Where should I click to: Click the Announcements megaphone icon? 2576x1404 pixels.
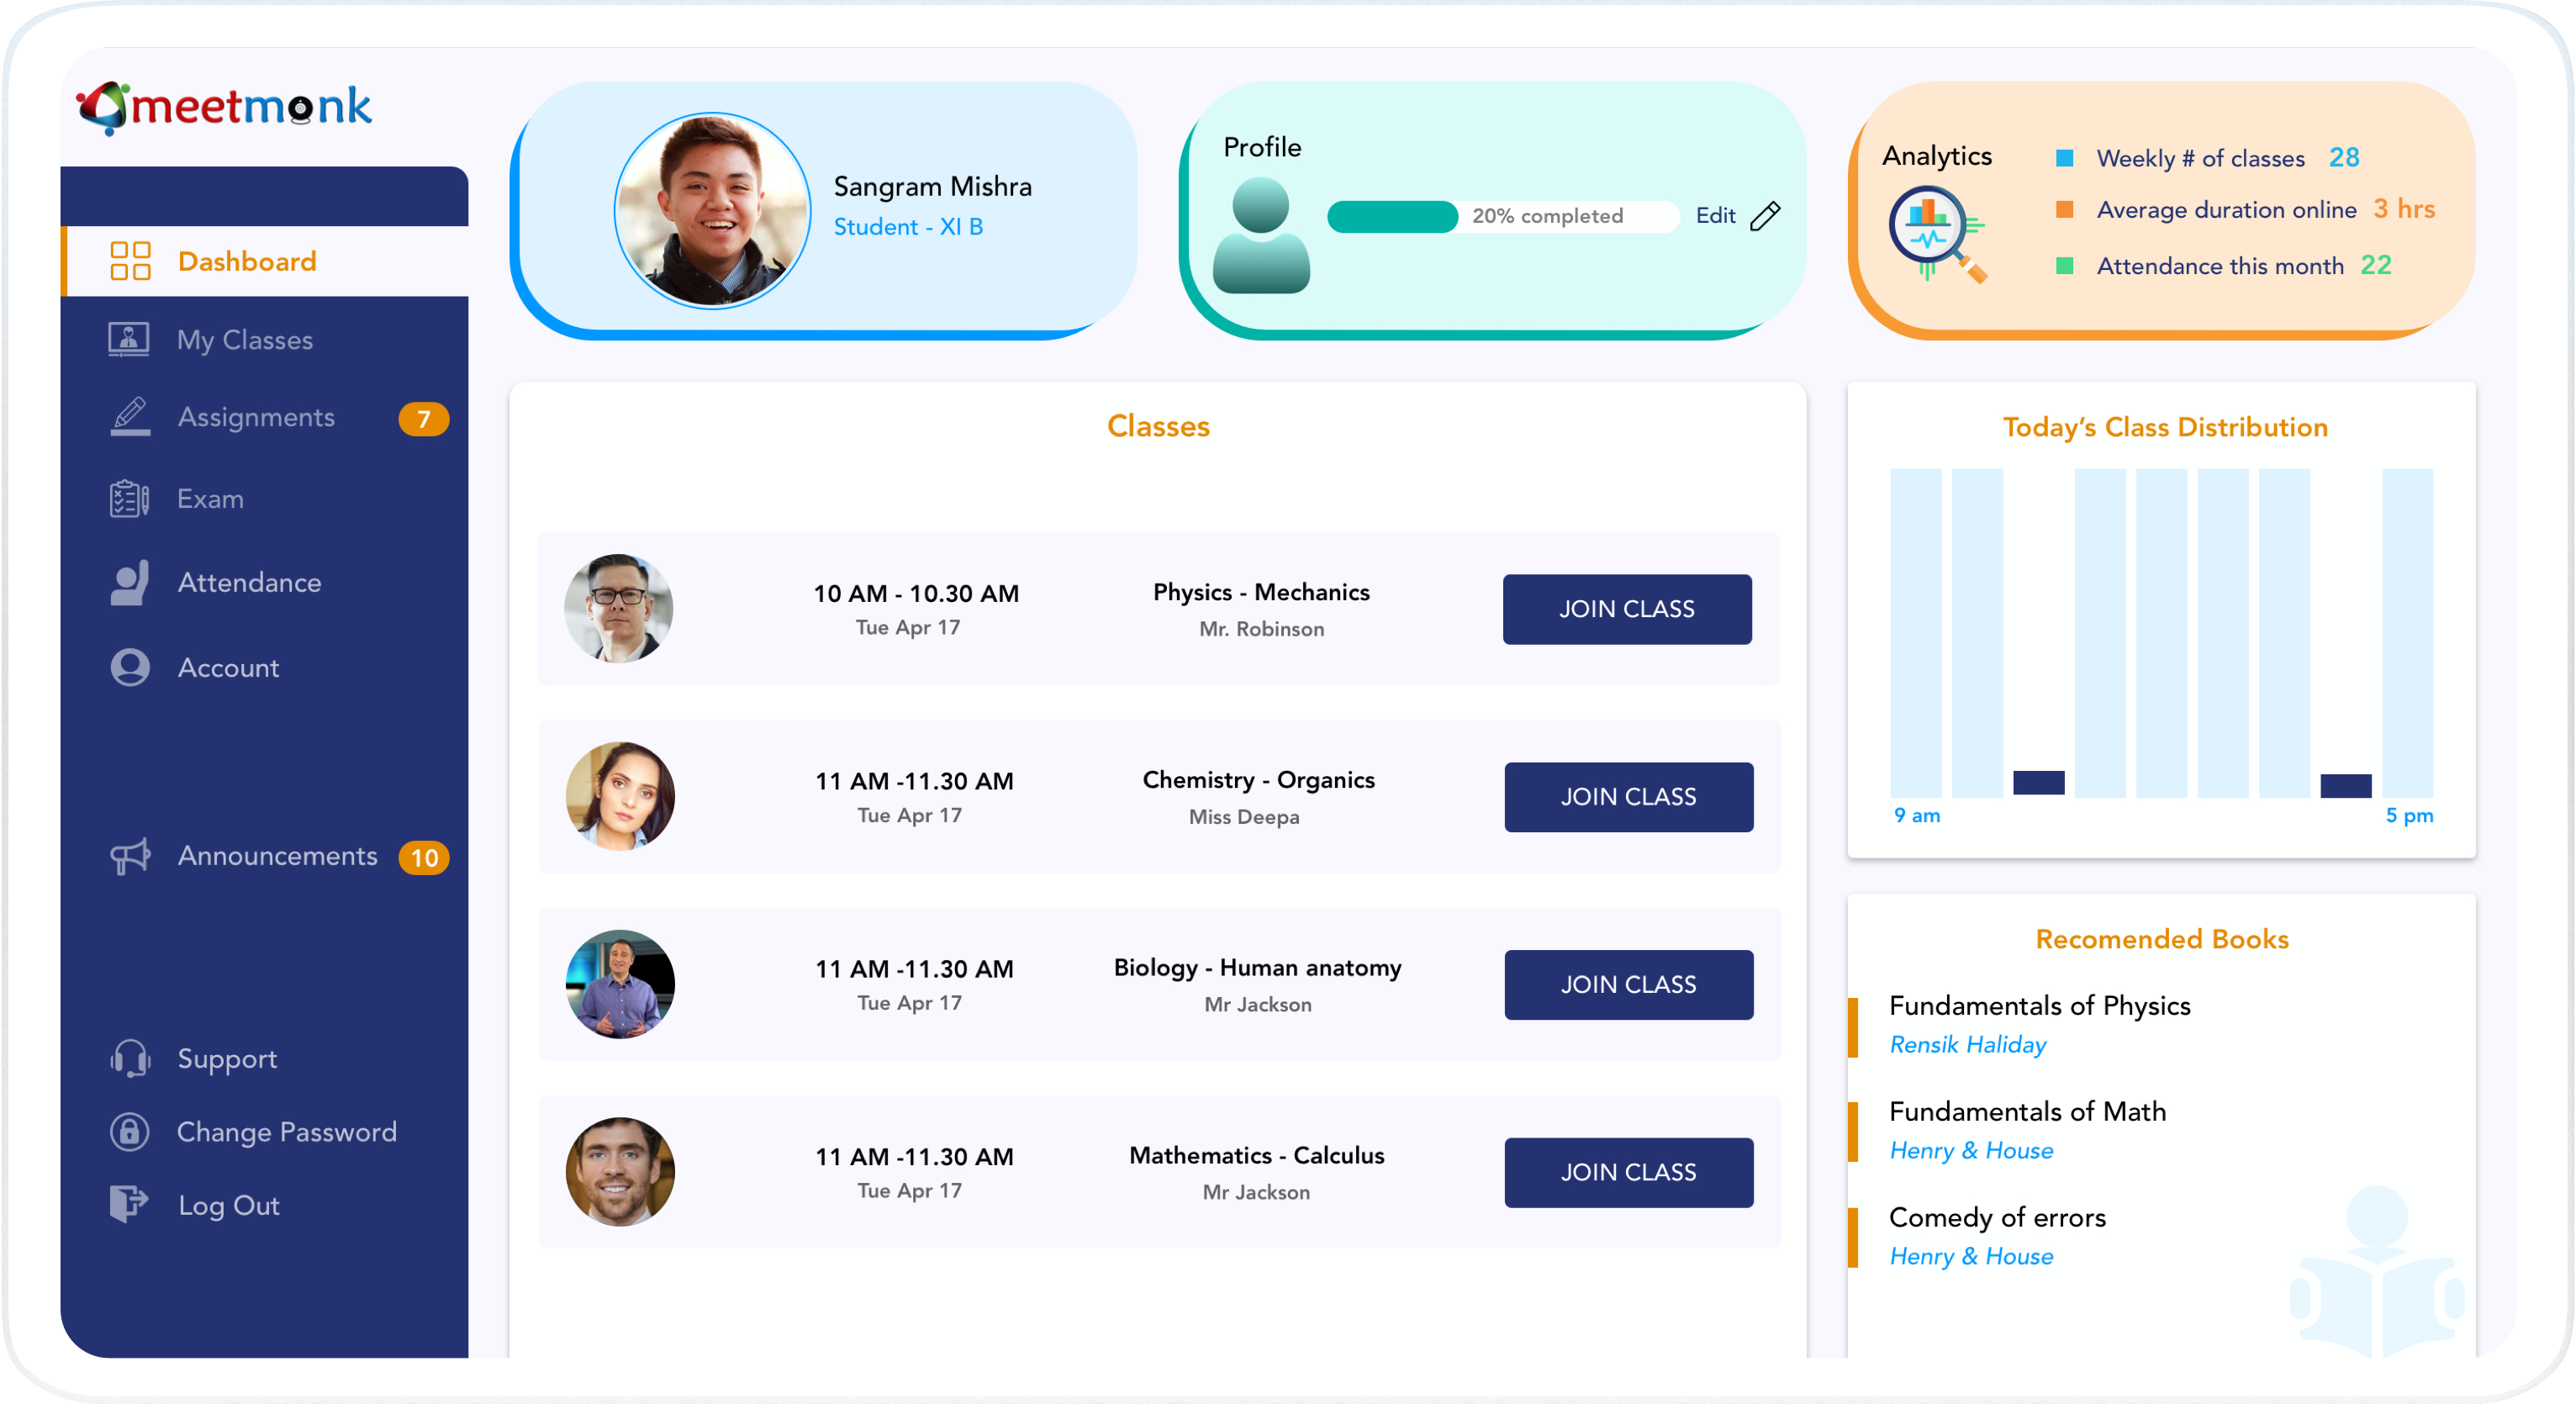click(130, 856)
